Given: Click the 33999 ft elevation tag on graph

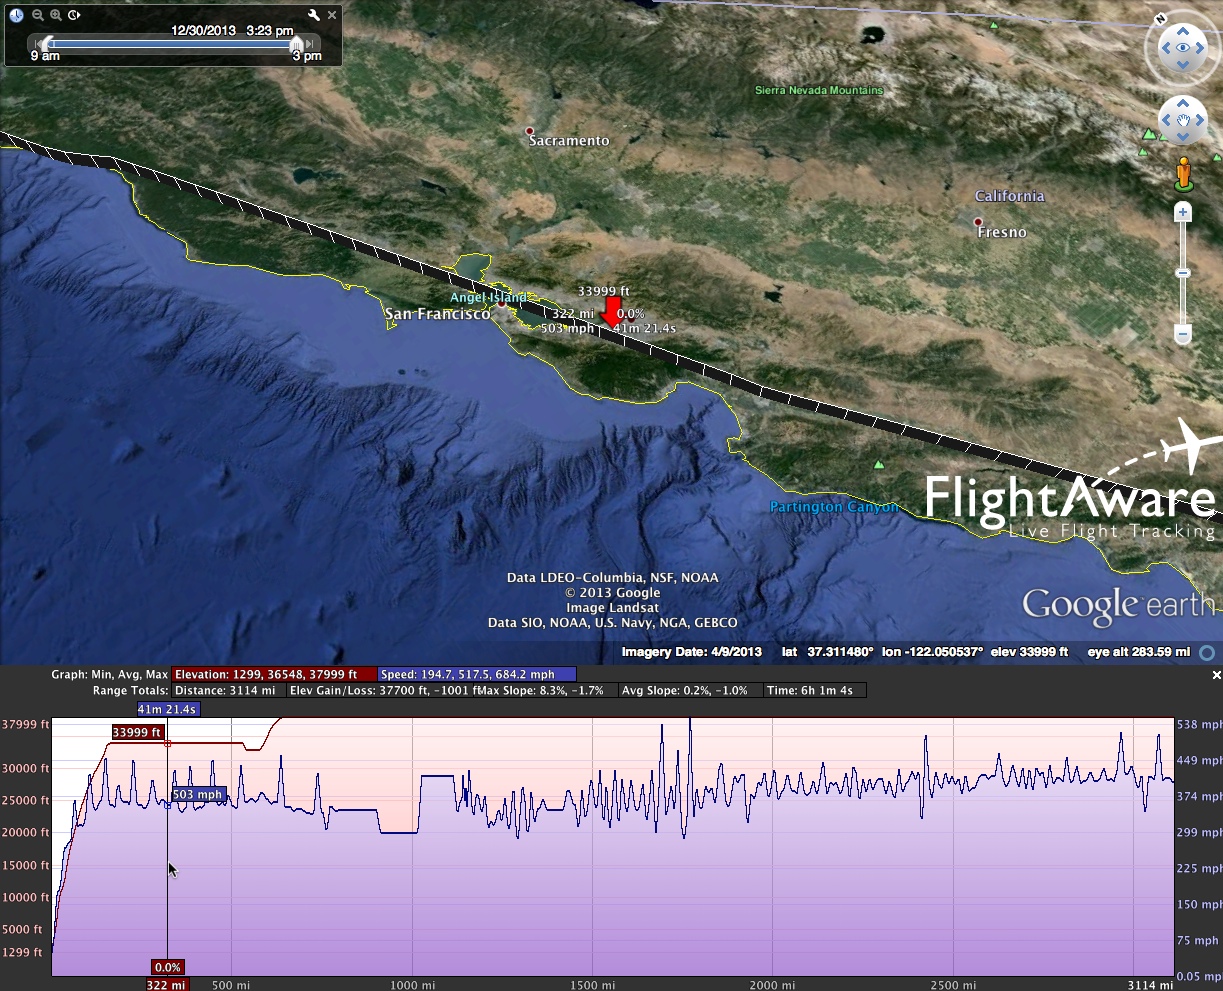Looking at the screenshot, I should coord(138,733).
